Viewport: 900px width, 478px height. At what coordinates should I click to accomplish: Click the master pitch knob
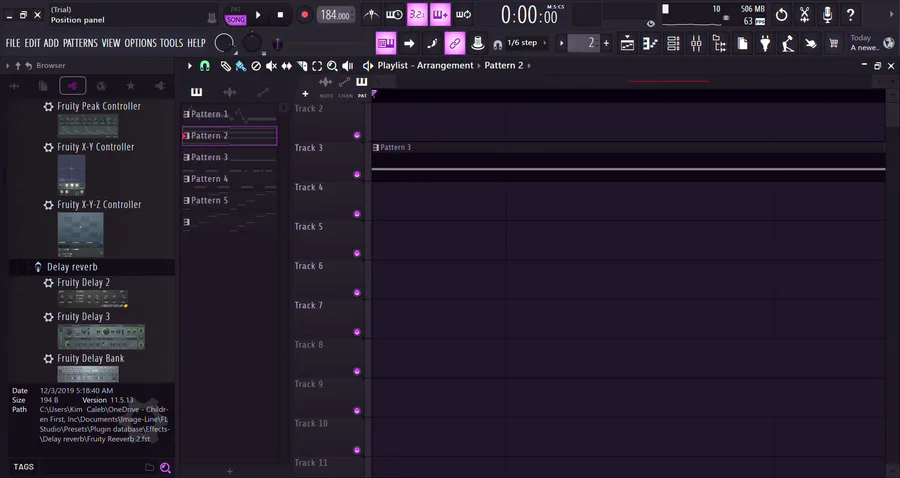coord(251,42)
